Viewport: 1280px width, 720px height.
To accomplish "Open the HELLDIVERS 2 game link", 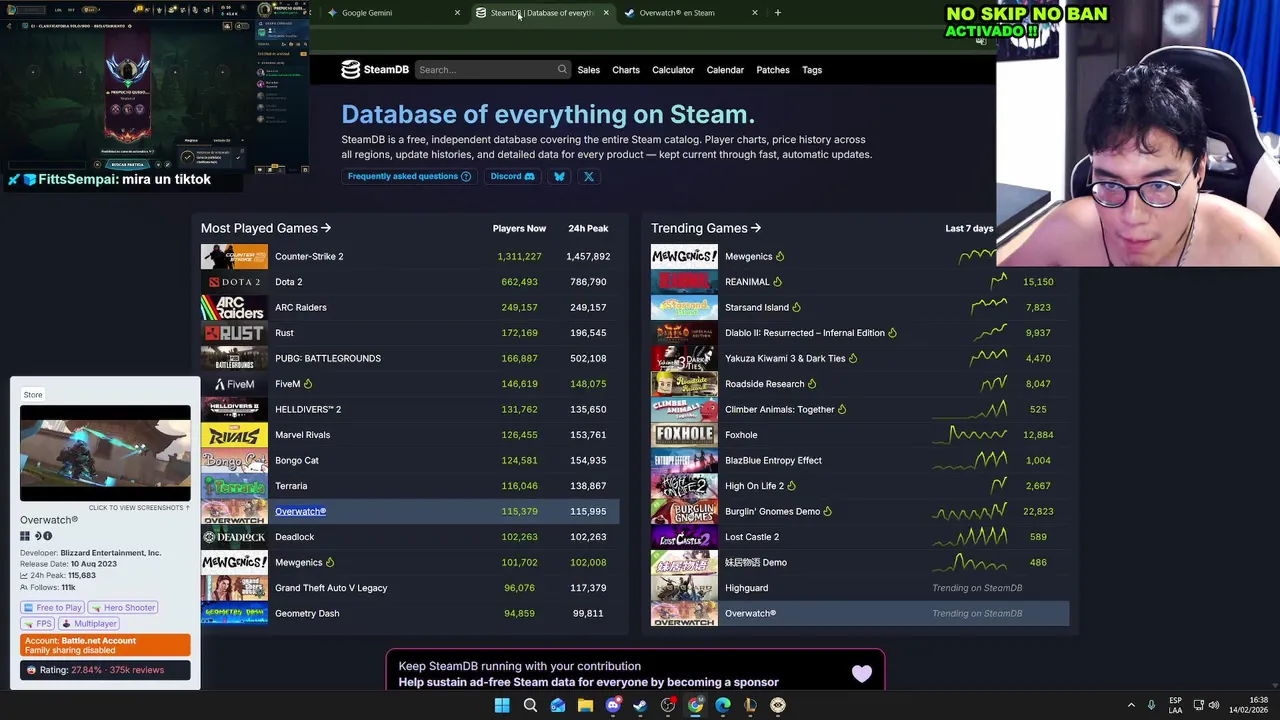I will pos(308,410).
